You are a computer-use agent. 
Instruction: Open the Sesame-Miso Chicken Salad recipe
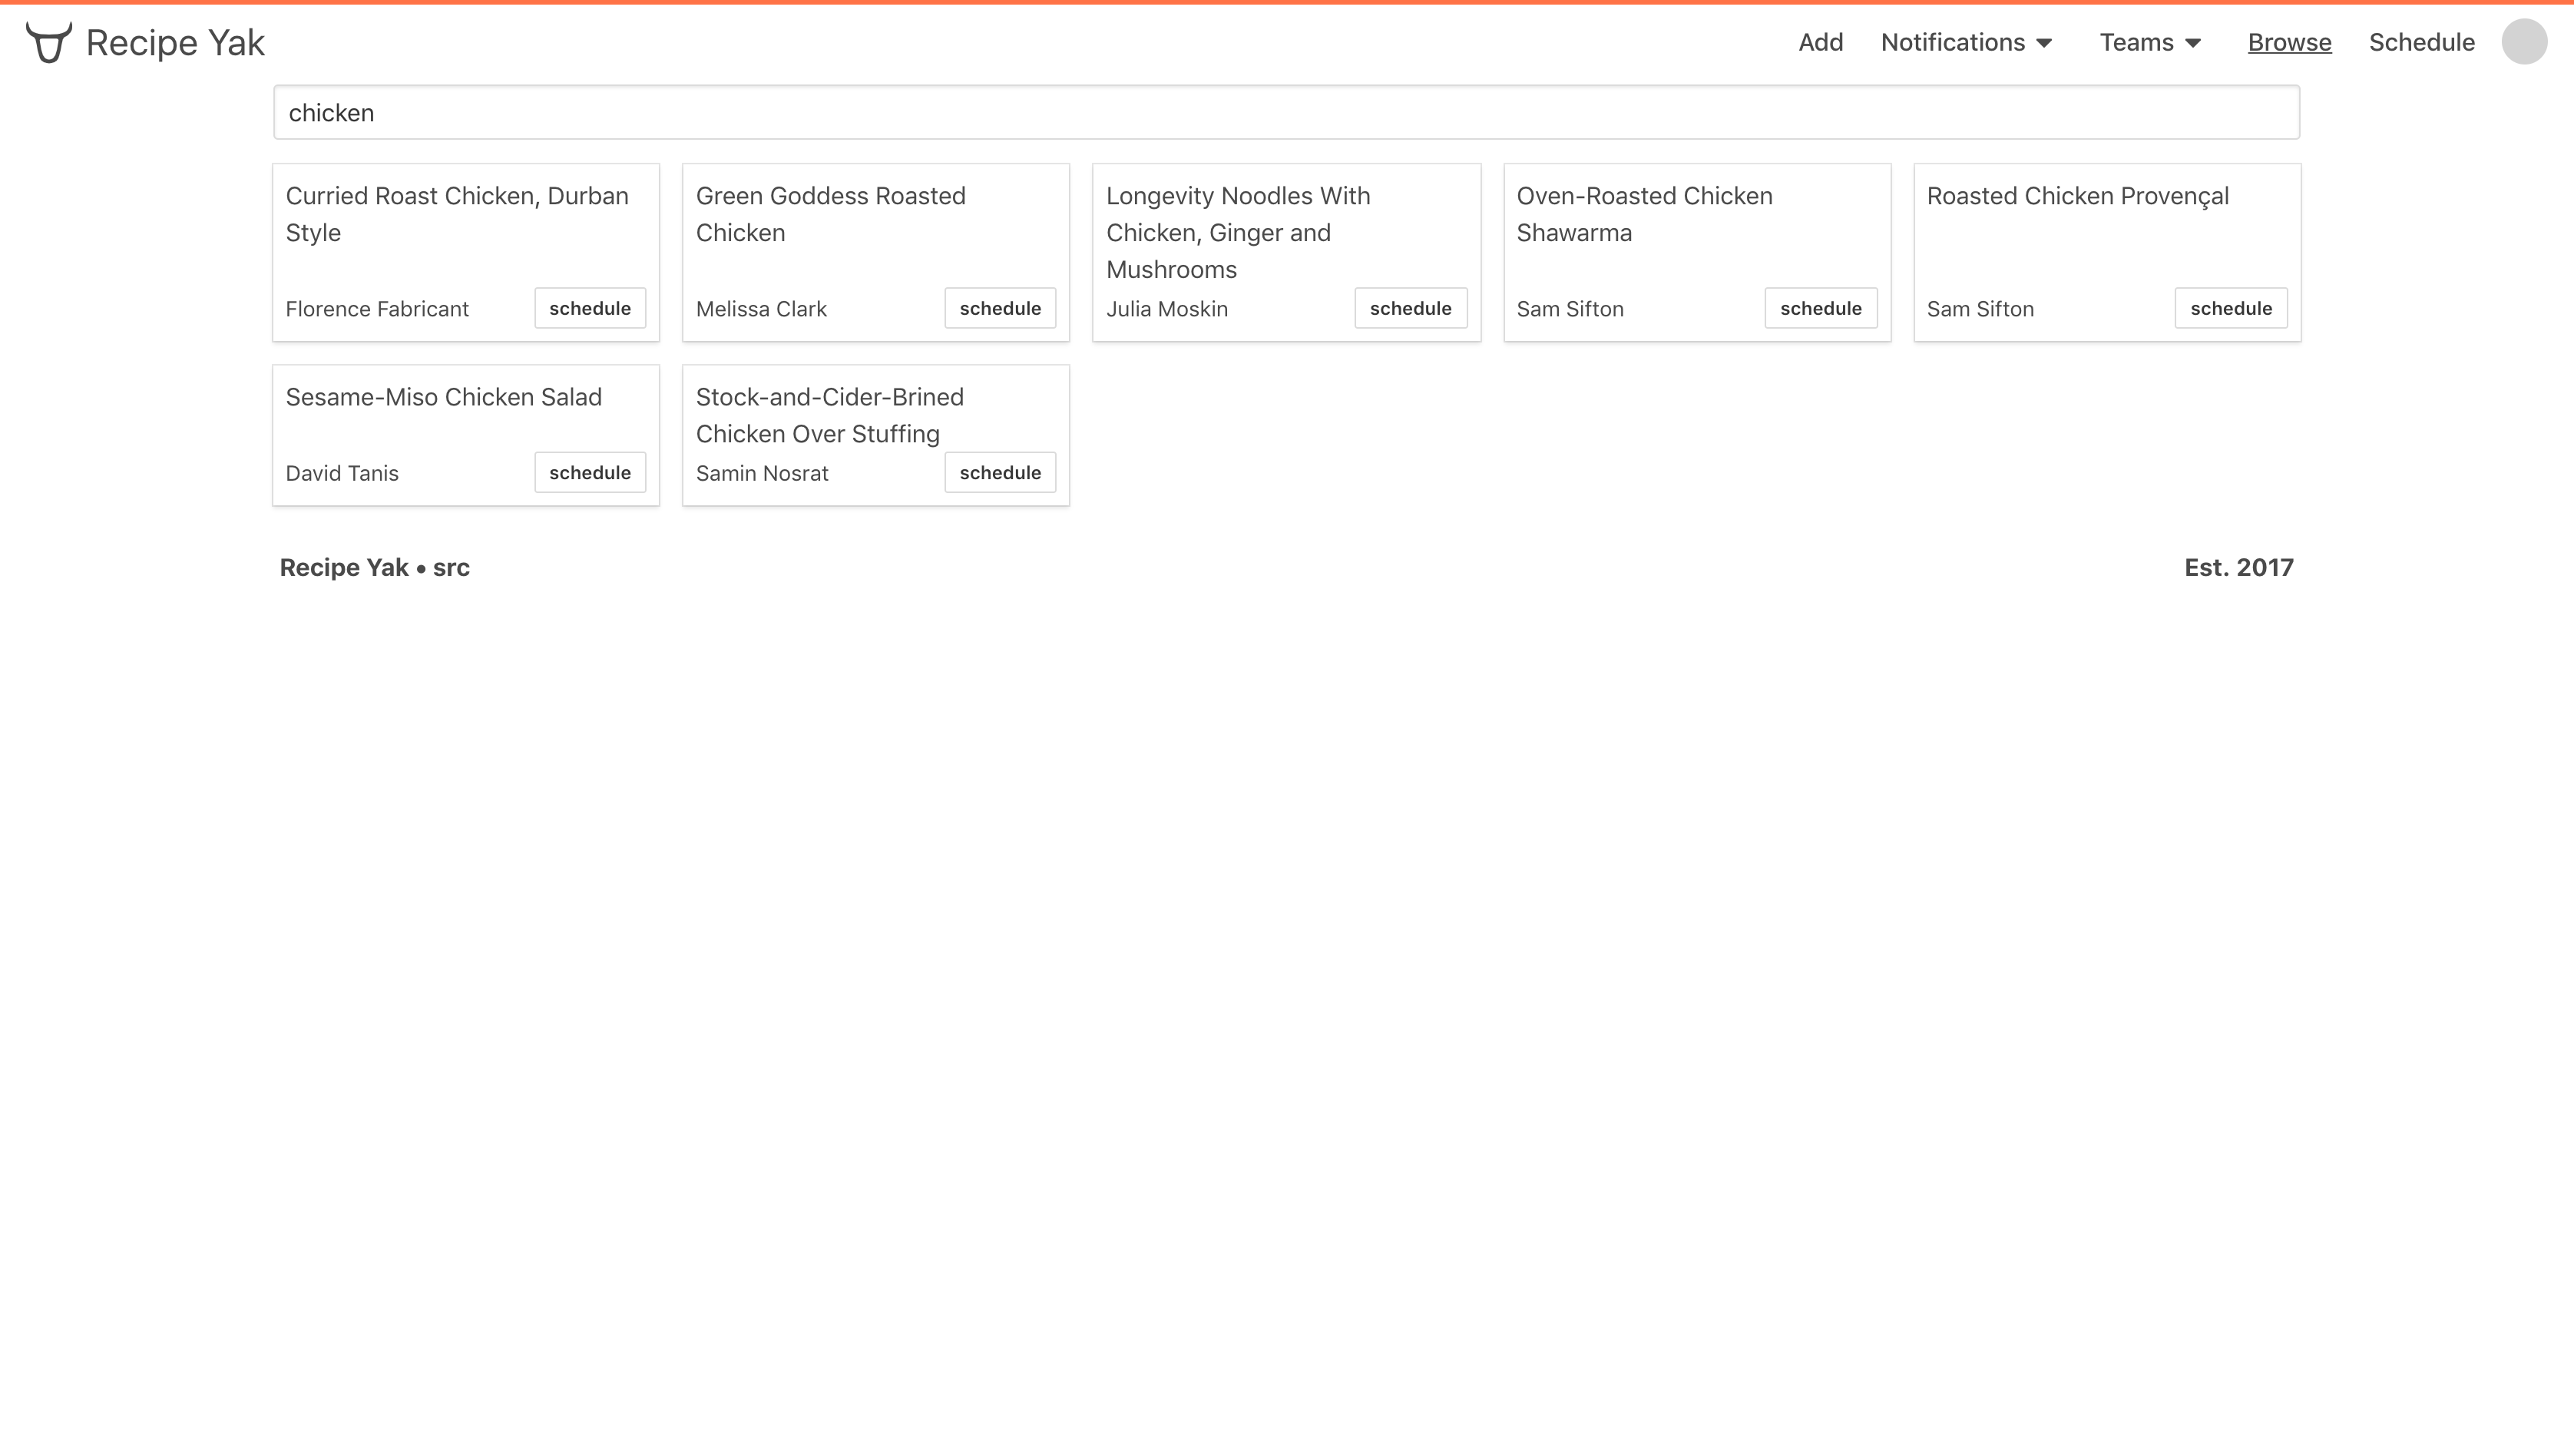coord(443,397)
